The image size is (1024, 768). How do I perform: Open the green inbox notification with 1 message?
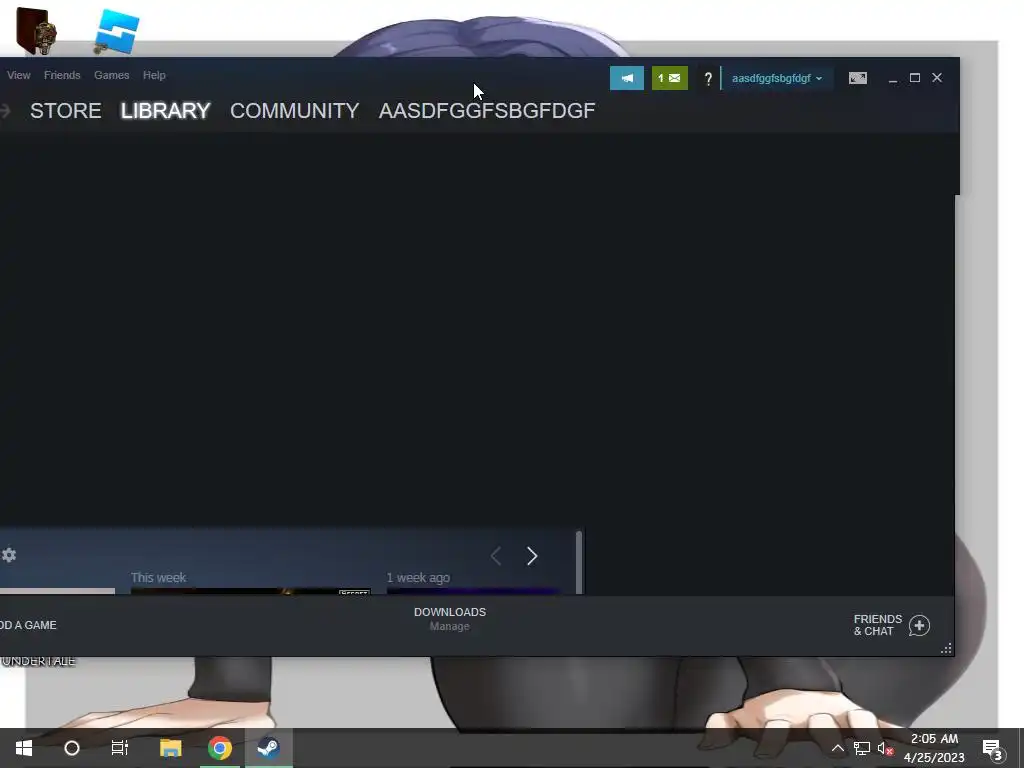click(x=669, y=78)
